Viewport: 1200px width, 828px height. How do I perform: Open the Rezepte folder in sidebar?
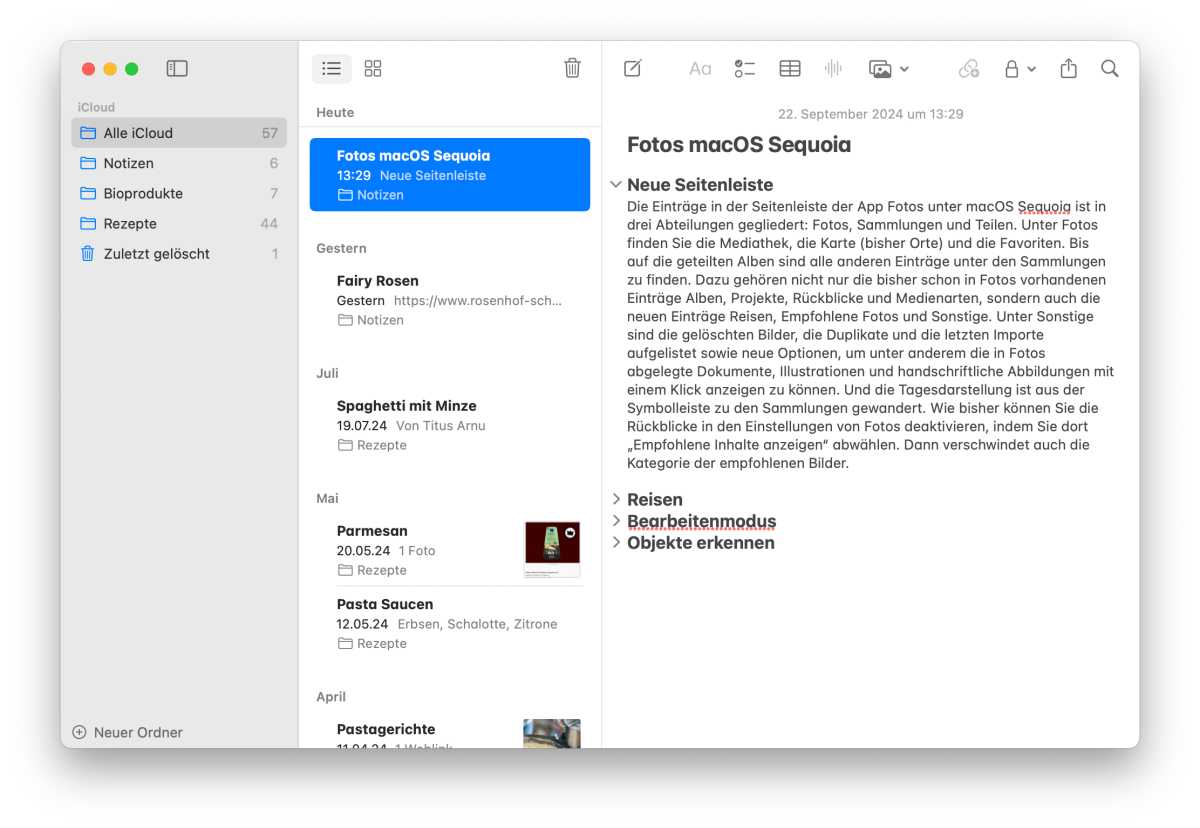[179, 223]
